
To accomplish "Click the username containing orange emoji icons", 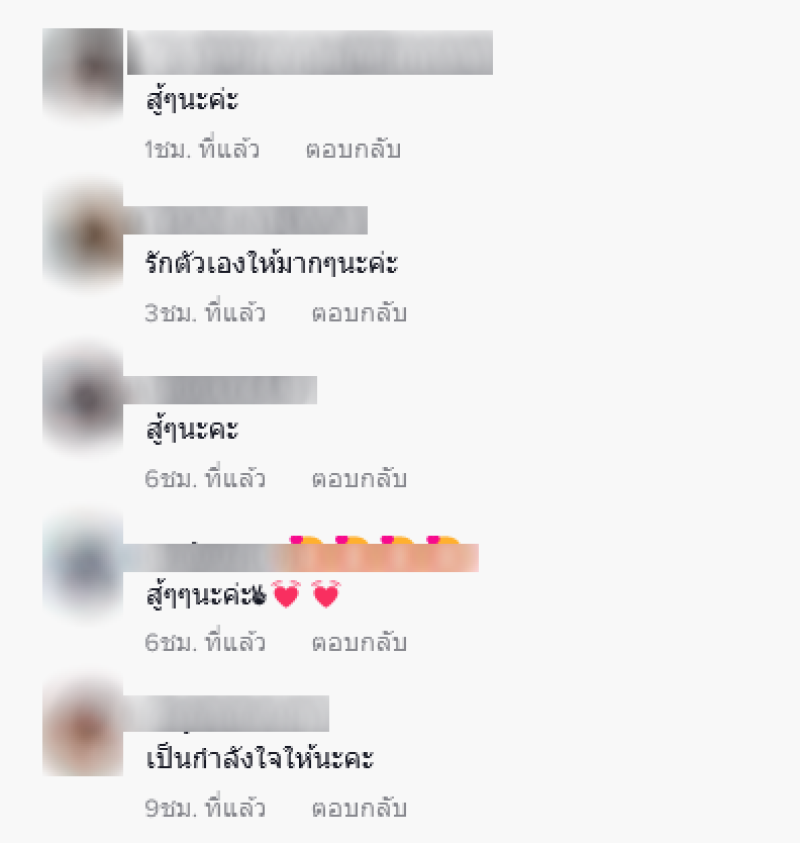I will tap(301, 554).
